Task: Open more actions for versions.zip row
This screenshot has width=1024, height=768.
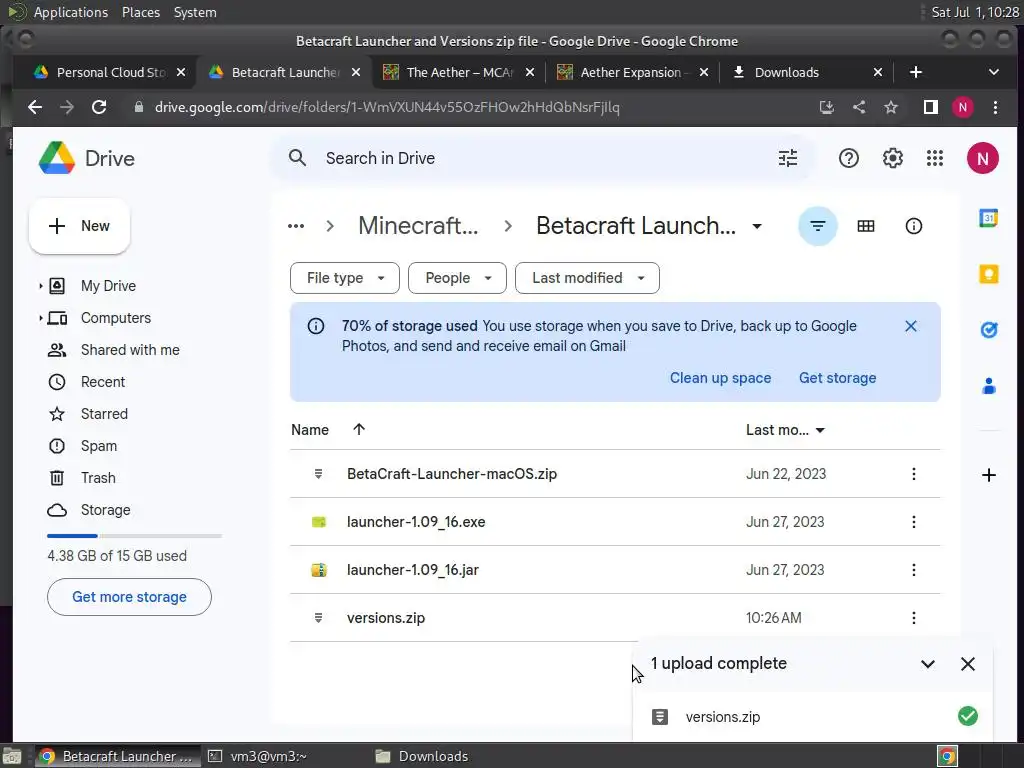Action: [913, 618]
